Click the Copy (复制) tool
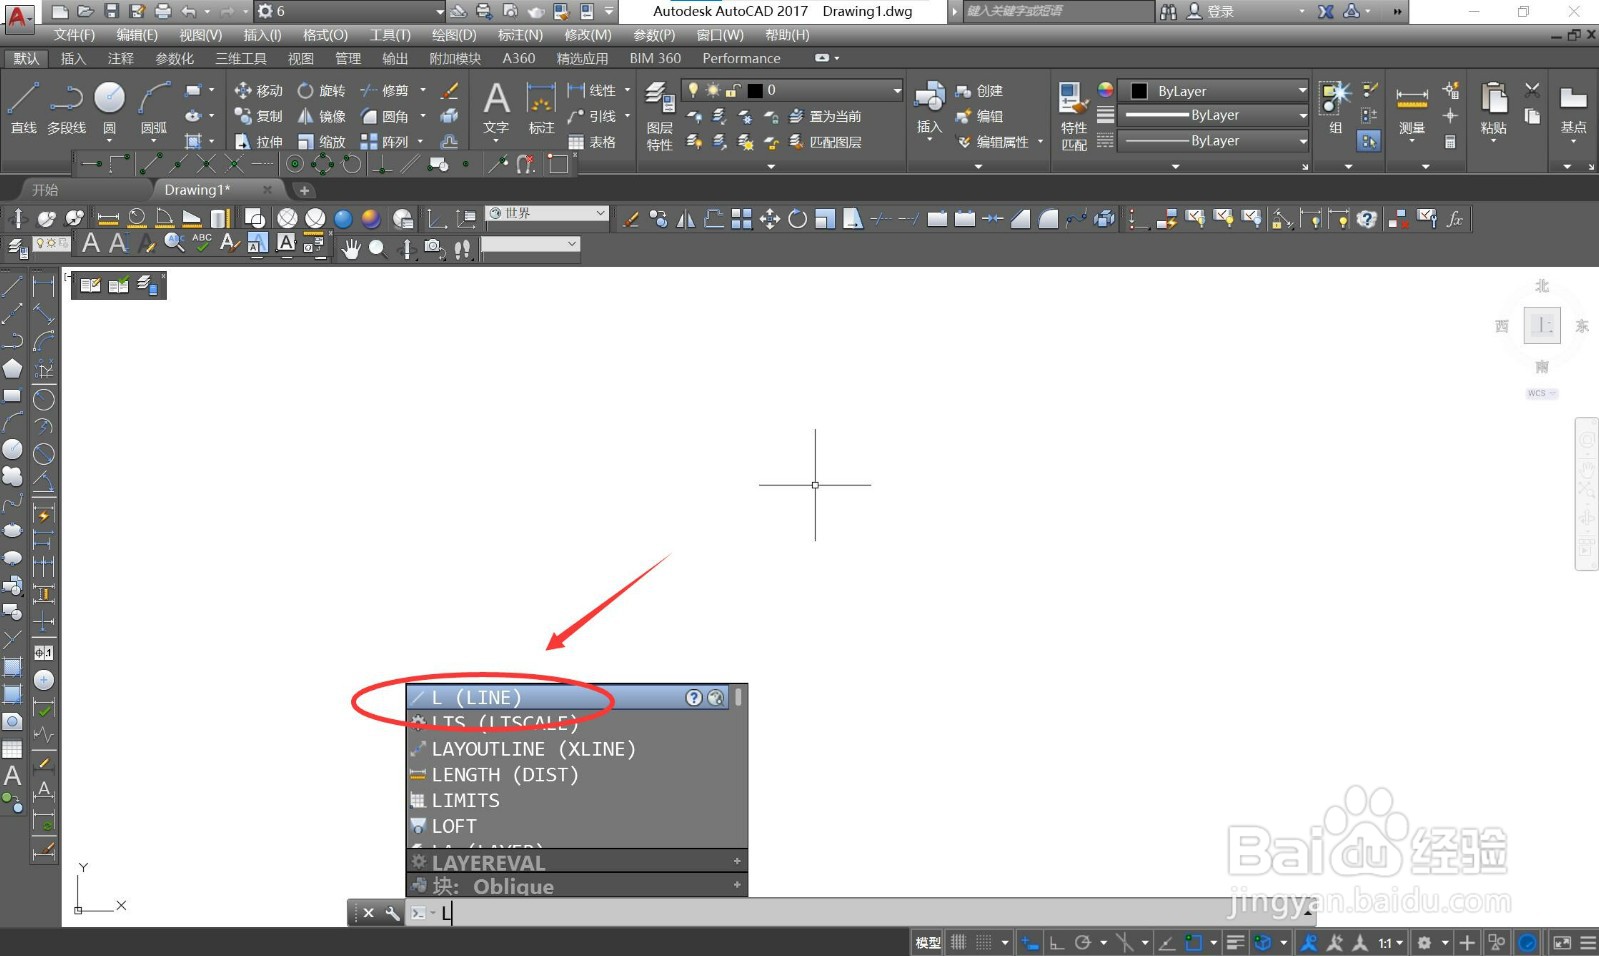This screenshot has height=956, width=1599. 258,116
